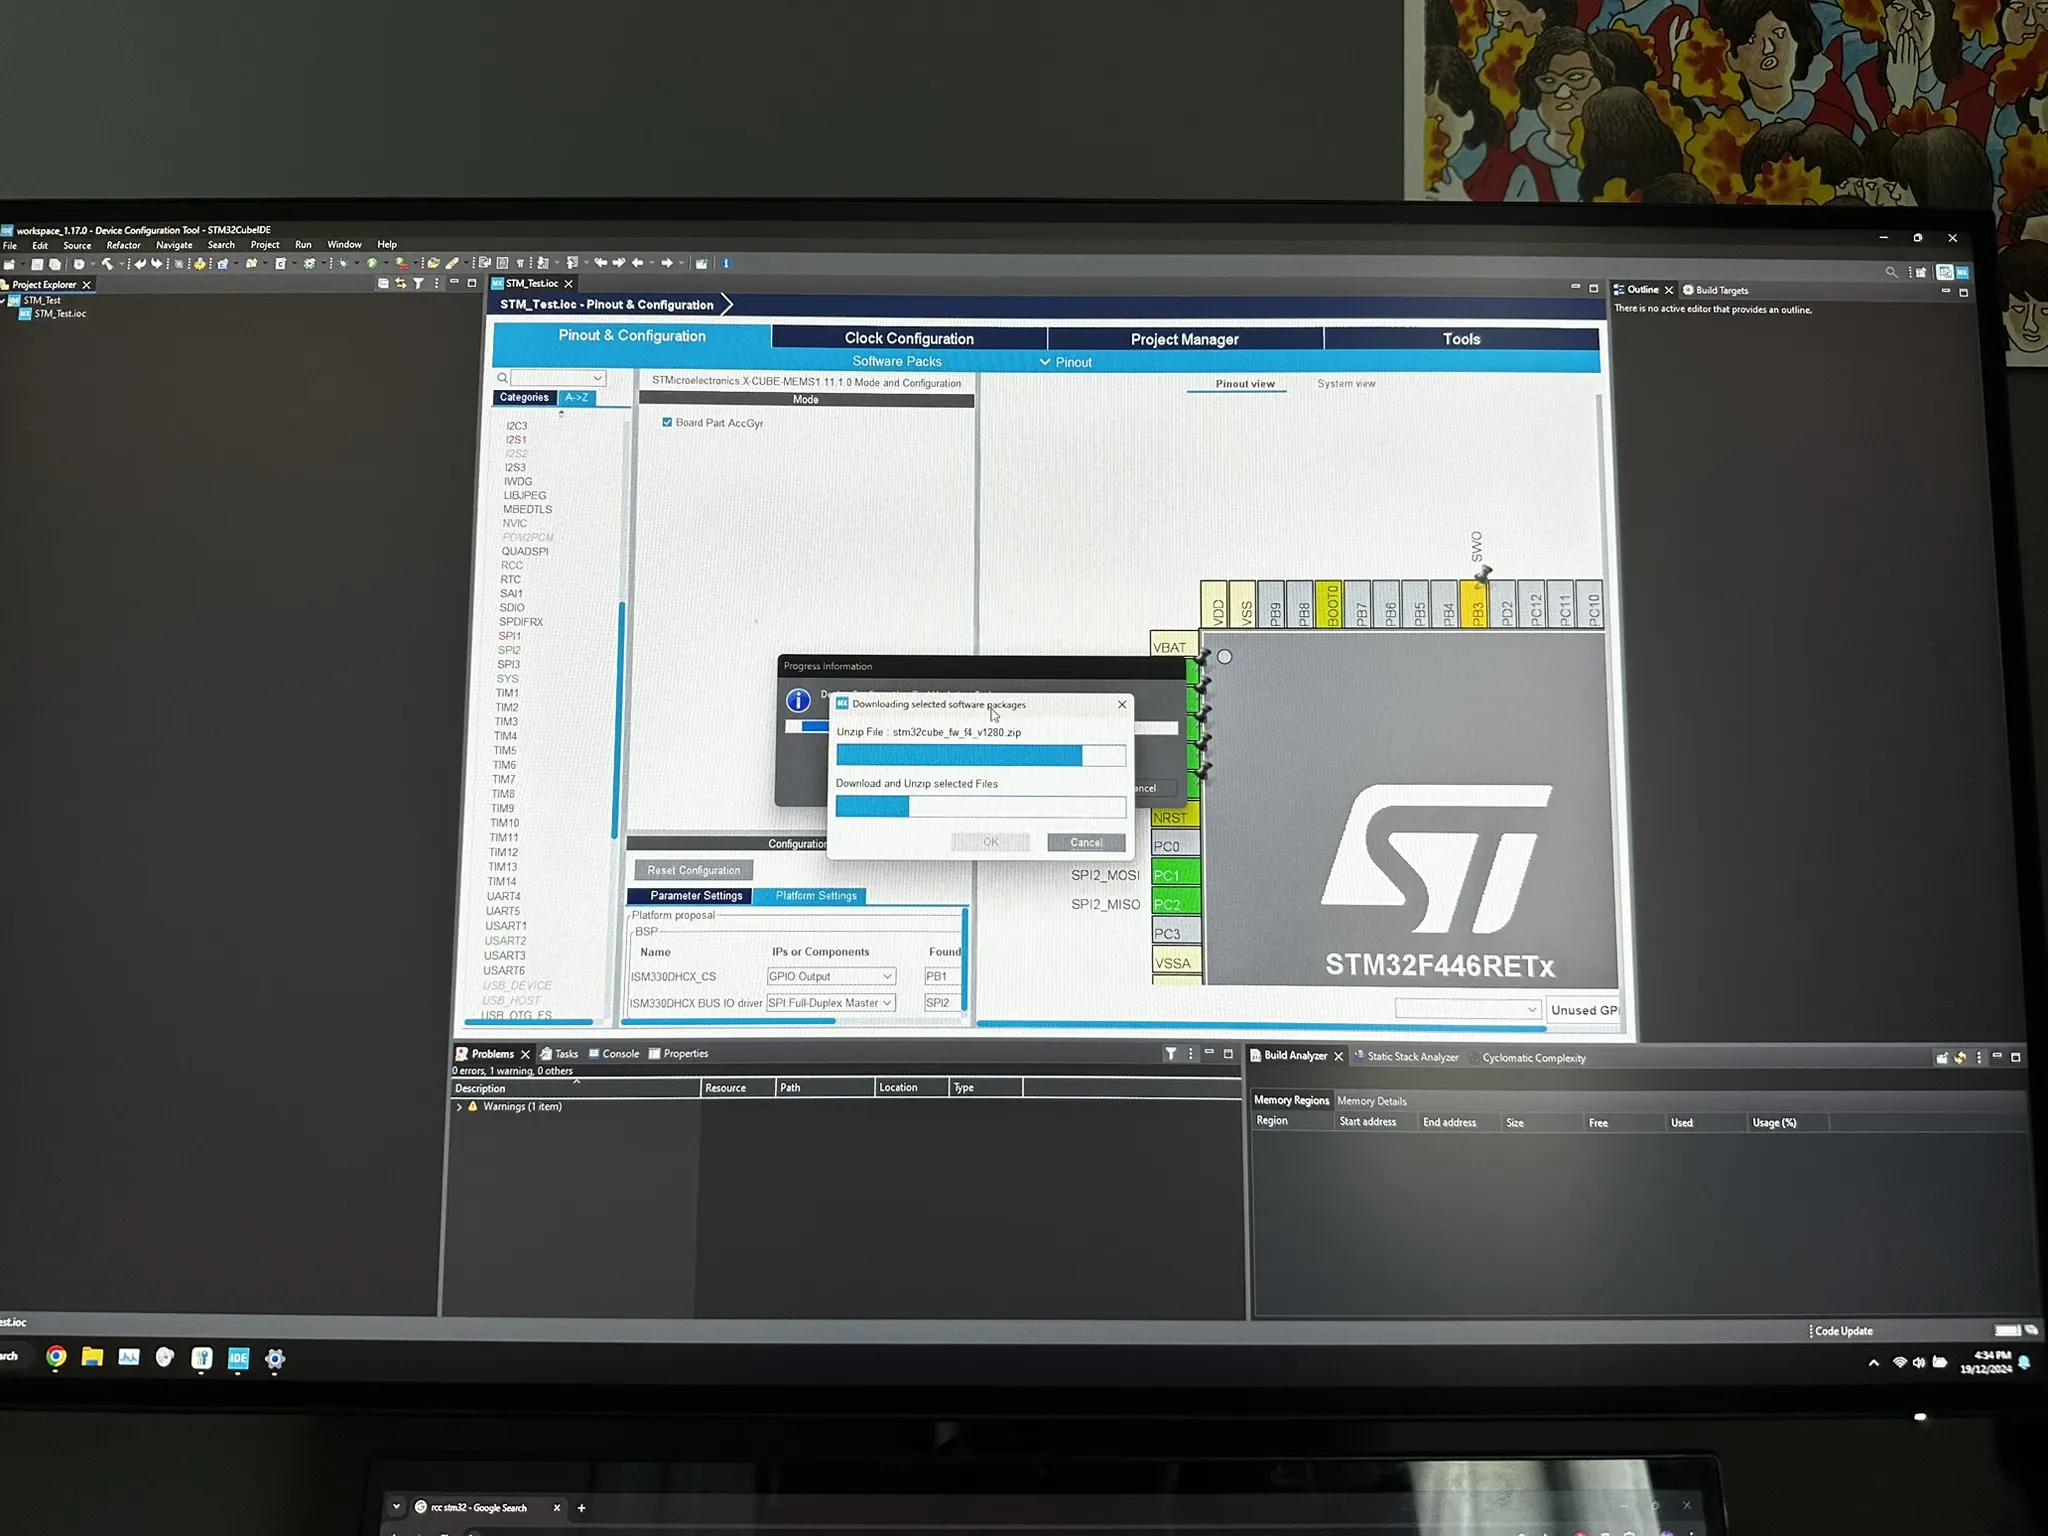This screenshot has width=2048, height=1536.
Task: Click the Back navigation arrow in the toolbar
Action: [637, 263]
